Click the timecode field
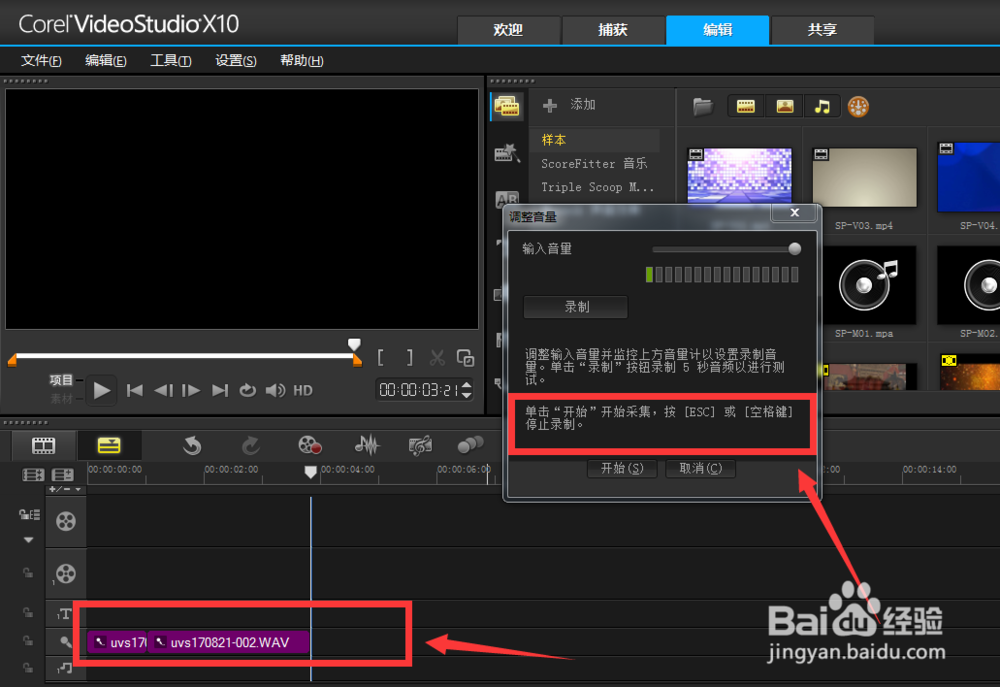Viewport: 1000px width, 687px height. (x=418, y=390)
